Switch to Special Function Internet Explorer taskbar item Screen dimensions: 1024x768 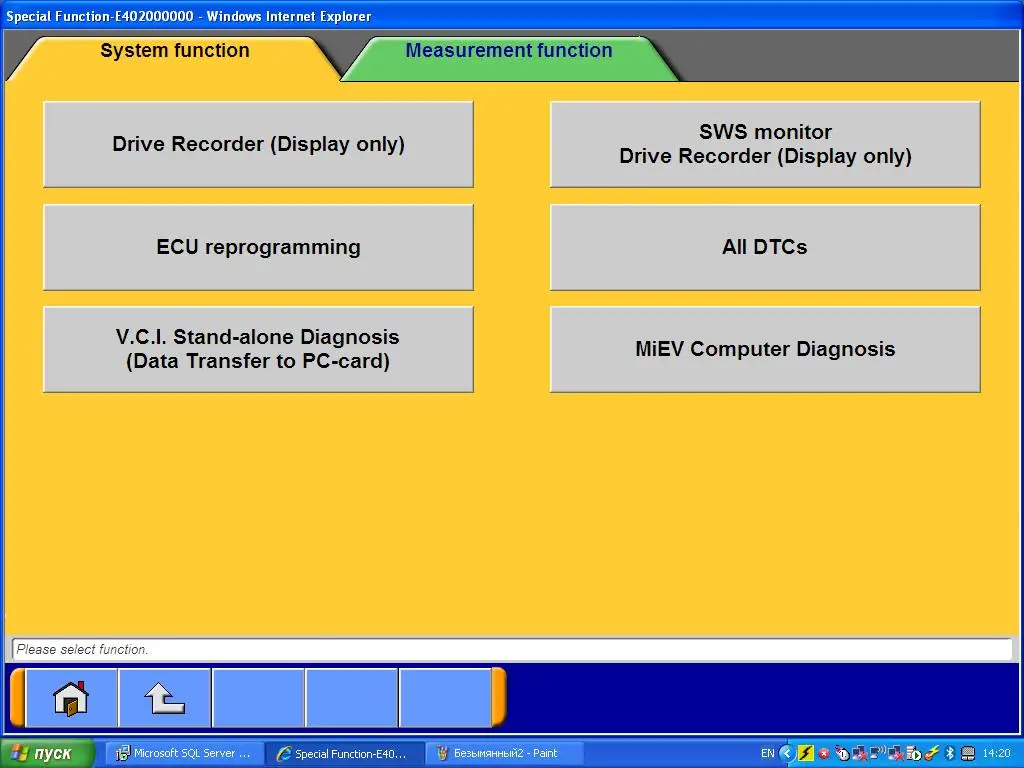click(x=344, y=754)
